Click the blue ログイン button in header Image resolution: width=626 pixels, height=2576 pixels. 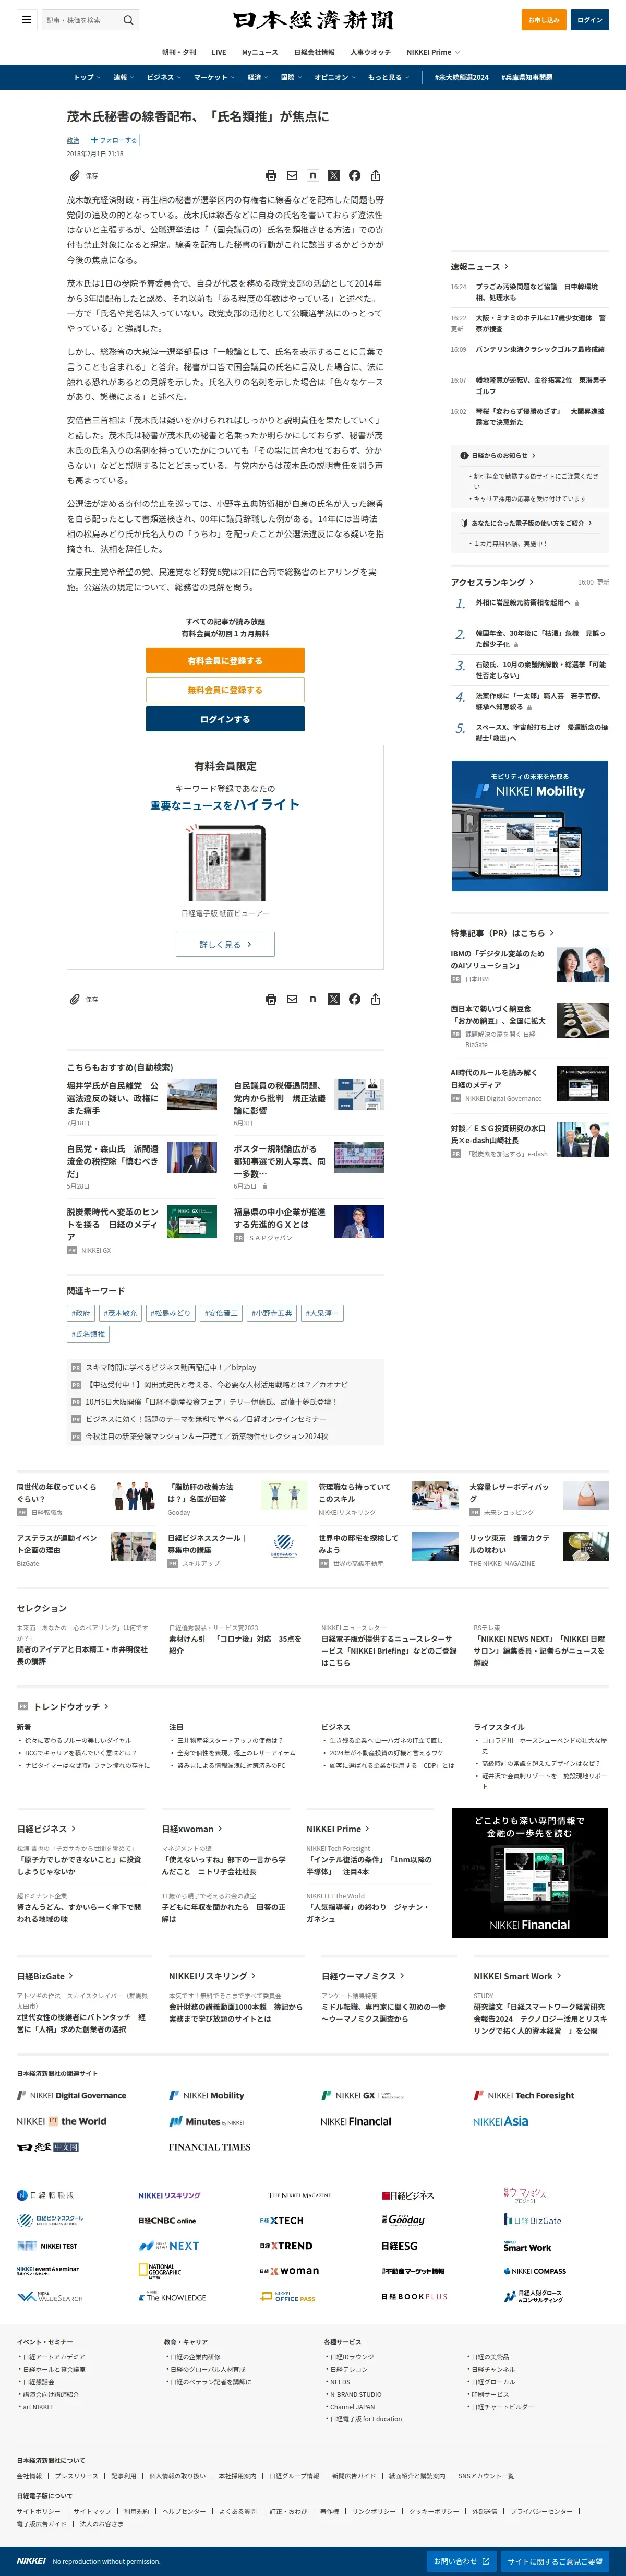[590, 20]
